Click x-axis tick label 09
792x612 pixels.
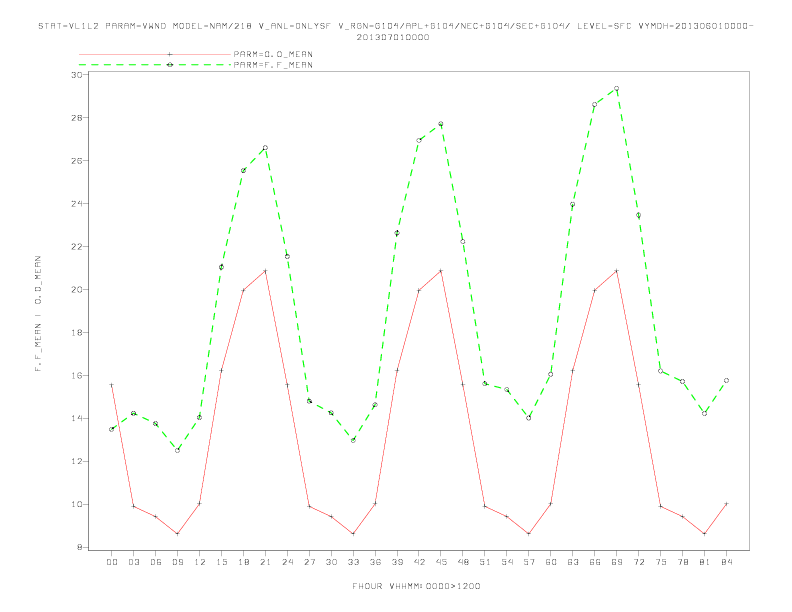[x=177, y=562]
